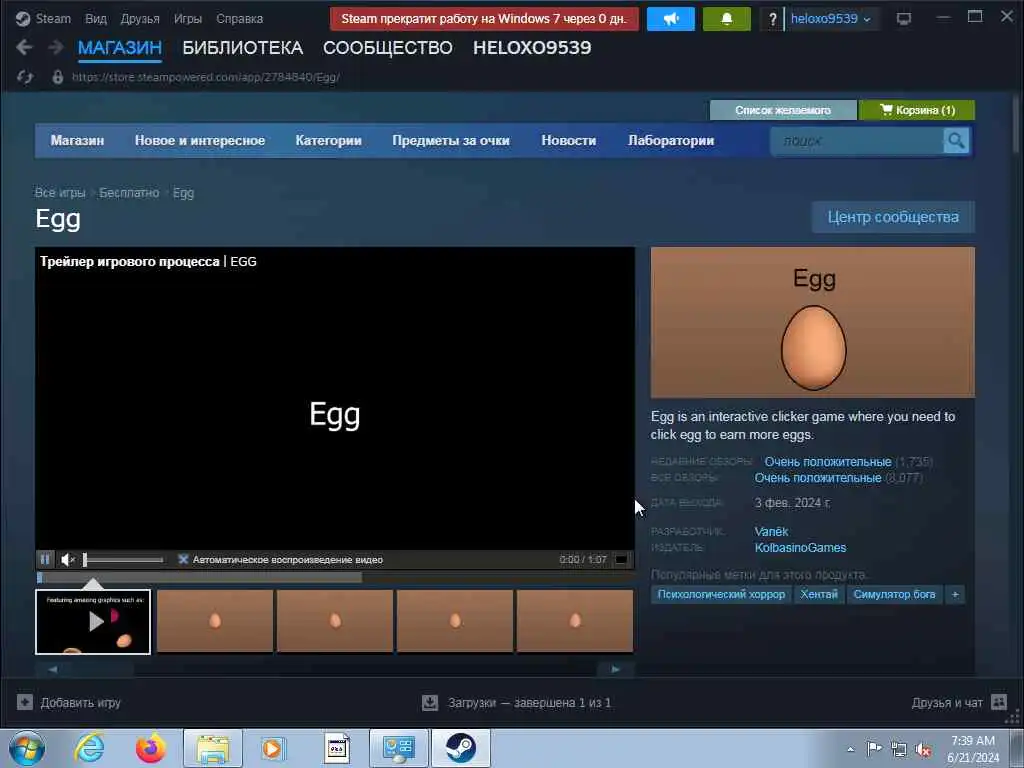Pause the trailer video
The height and width of the screenshot is (768, 1024).
[x=45, y=560]
